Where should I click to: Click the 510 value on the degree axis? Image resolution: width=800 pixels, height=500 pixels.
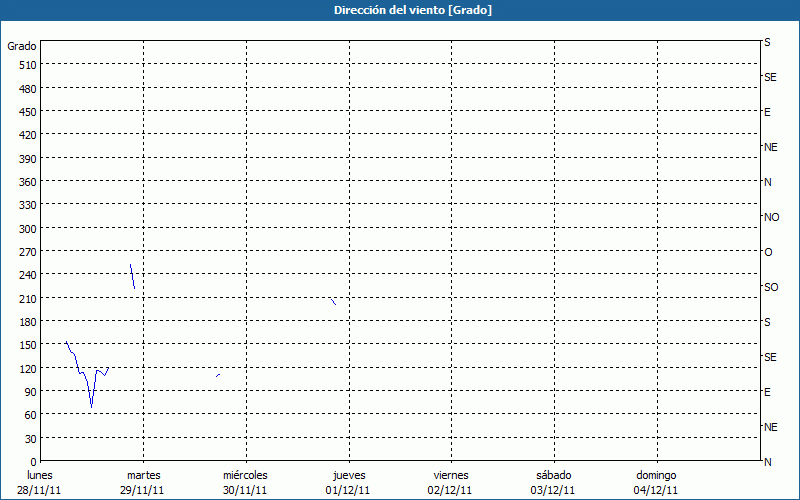pos(28,65)
